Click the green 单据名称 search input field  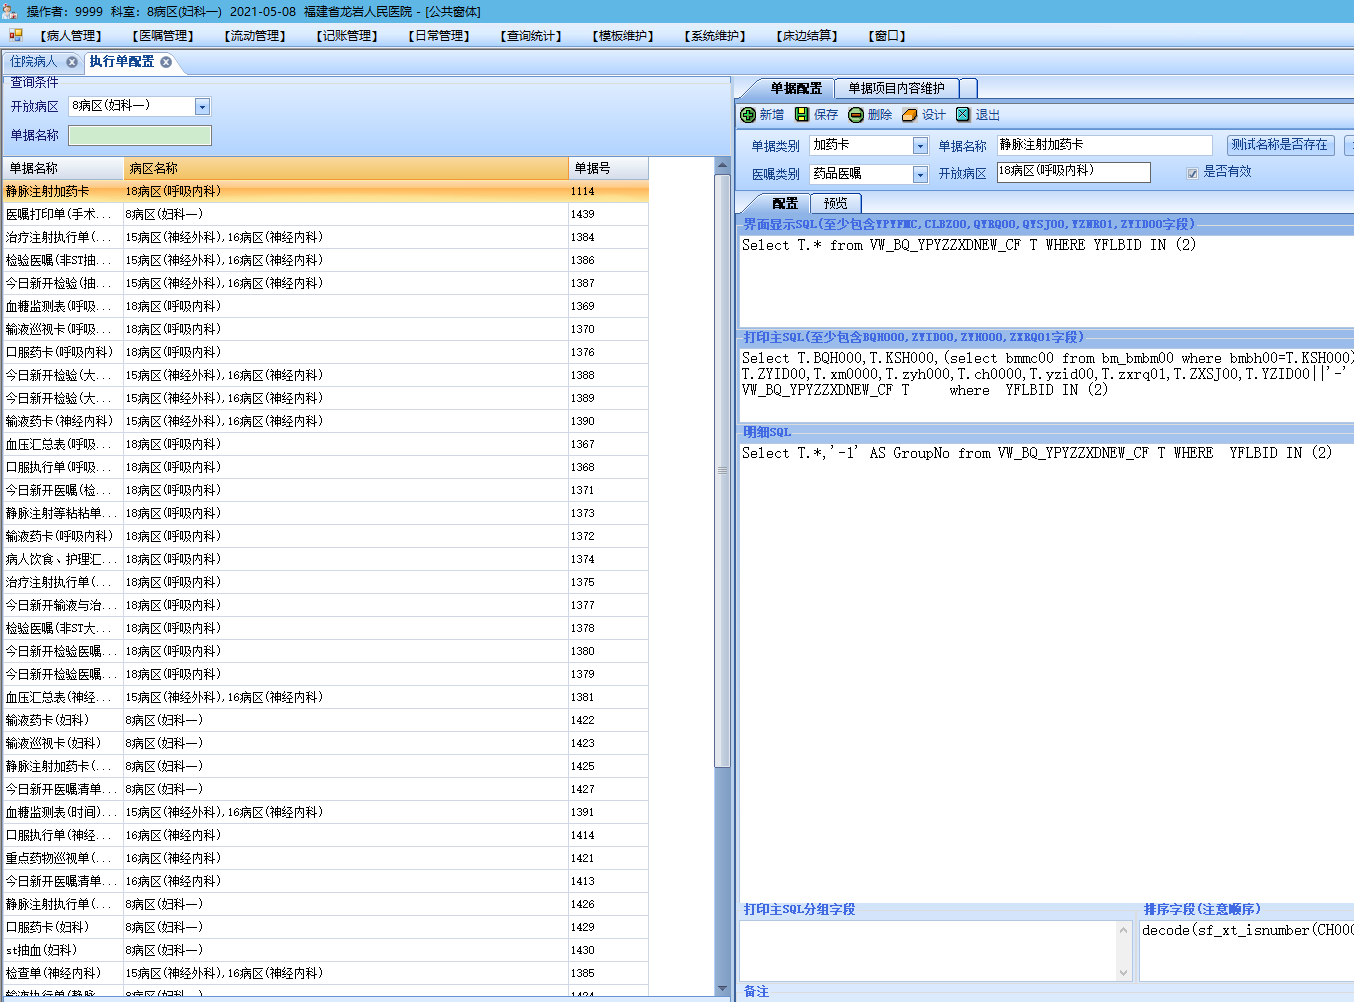(140, 135)
